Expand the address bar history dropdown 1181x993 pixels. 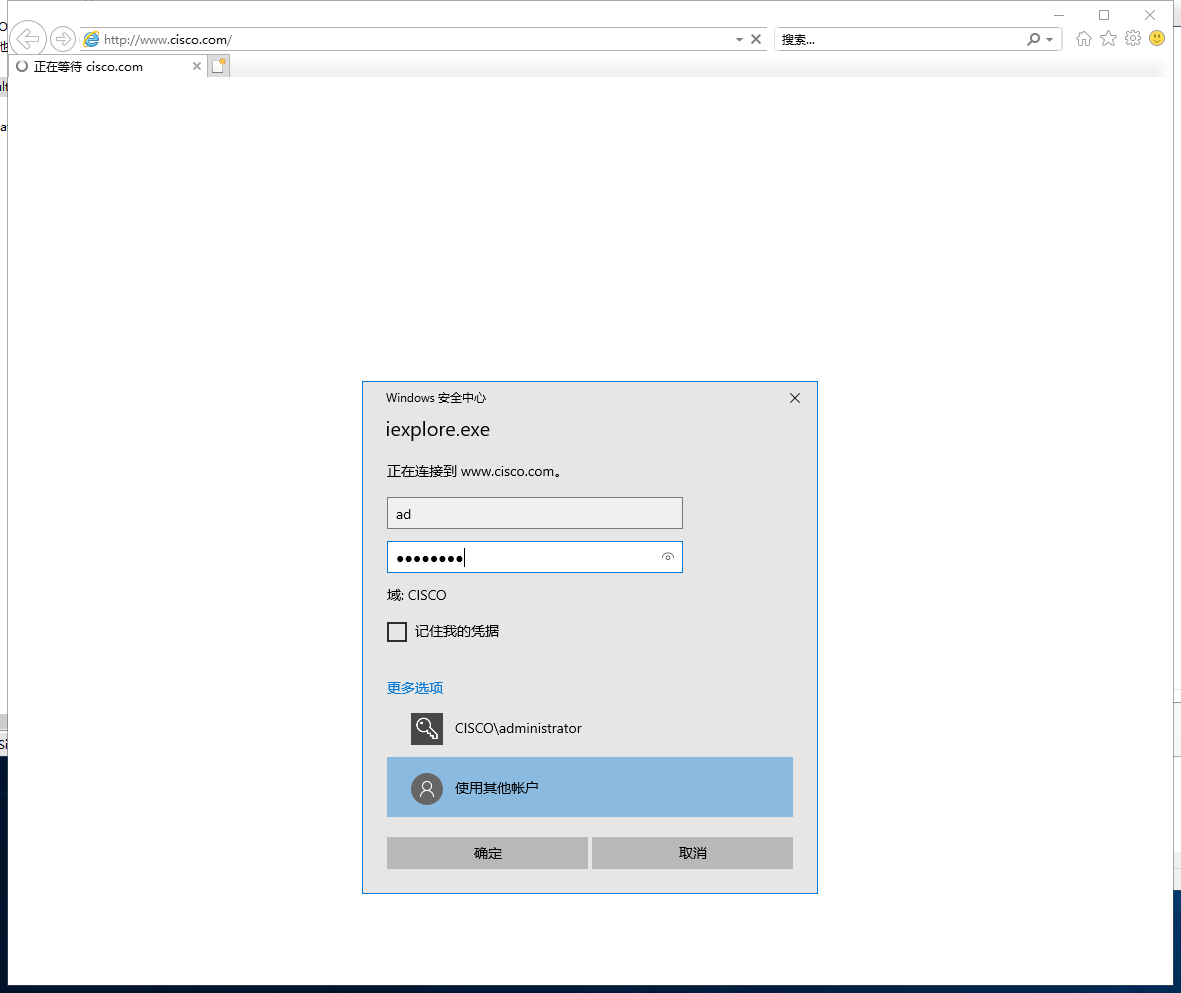[739, 39]
